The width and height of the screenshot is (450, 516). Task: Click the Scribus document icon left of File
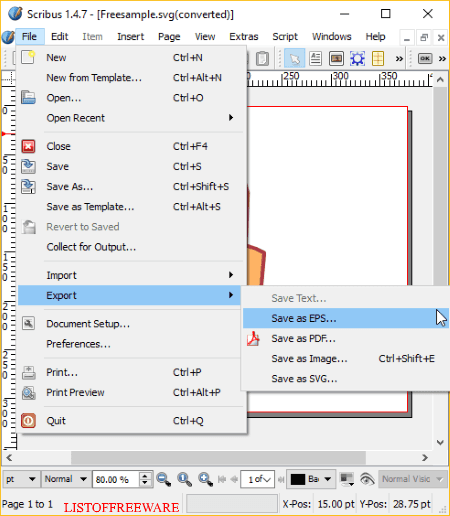[7, 37]
